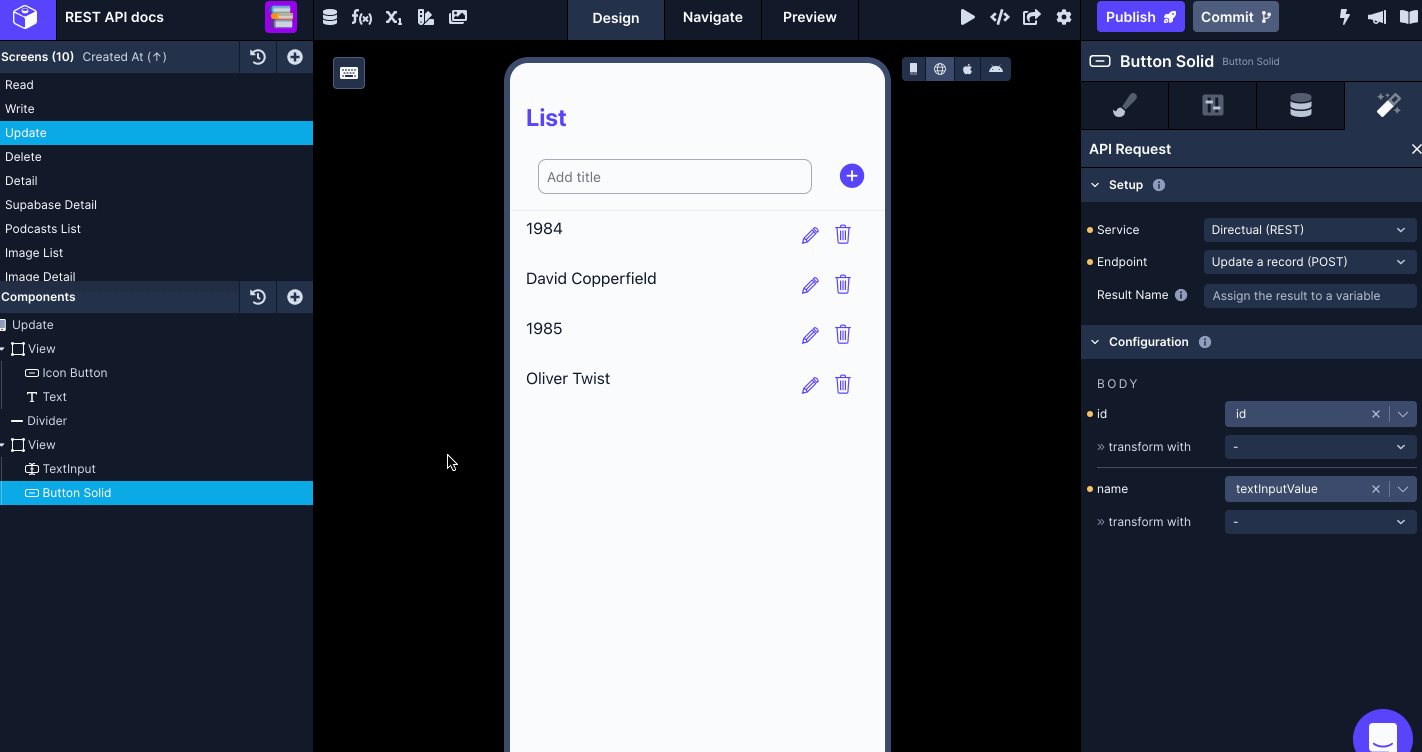Close the API Request panel
The image size is (1422, 752).
click(1416, 149)
